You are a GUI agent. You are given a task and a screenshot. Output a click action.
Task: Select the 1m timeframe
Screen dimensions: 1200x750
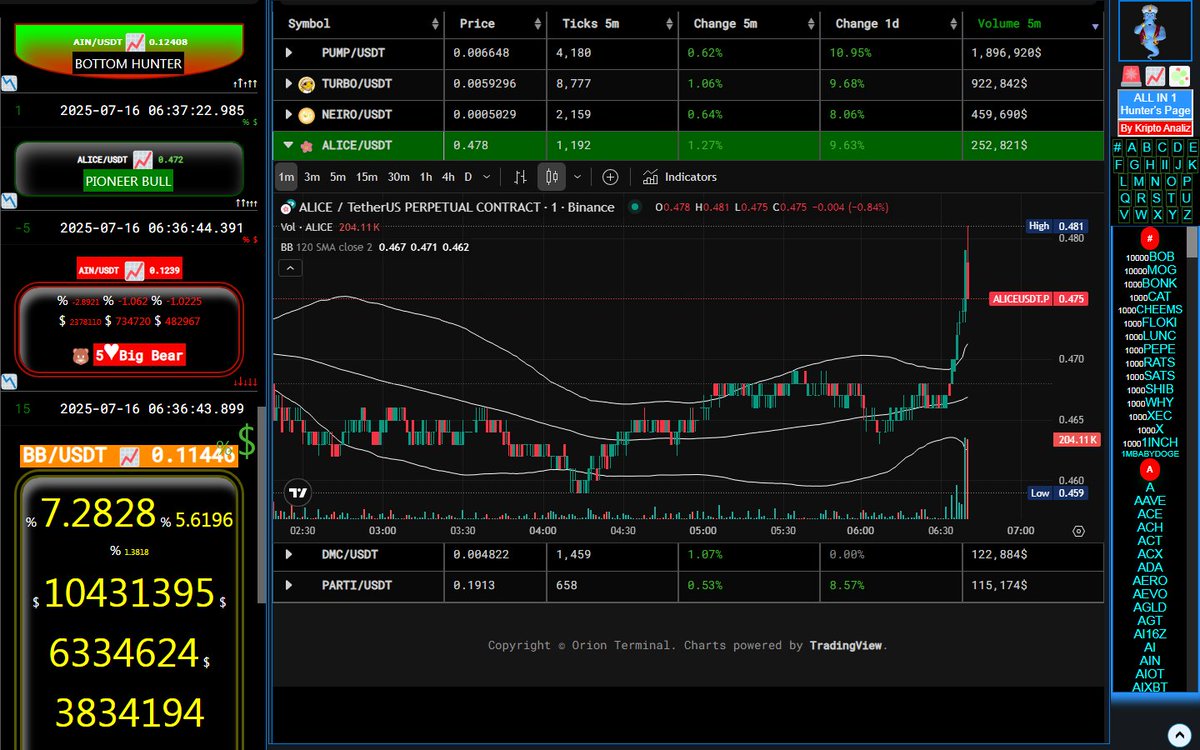pos(286,177)
